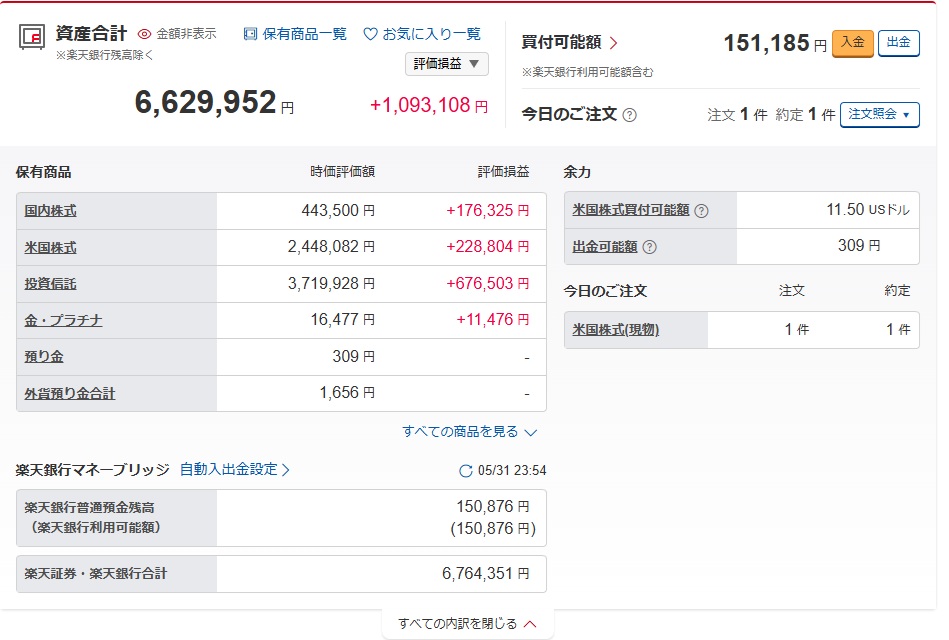Click help icon next to 今日のご注文 header
Screen dimensions: 949x640
pos(629,114)
